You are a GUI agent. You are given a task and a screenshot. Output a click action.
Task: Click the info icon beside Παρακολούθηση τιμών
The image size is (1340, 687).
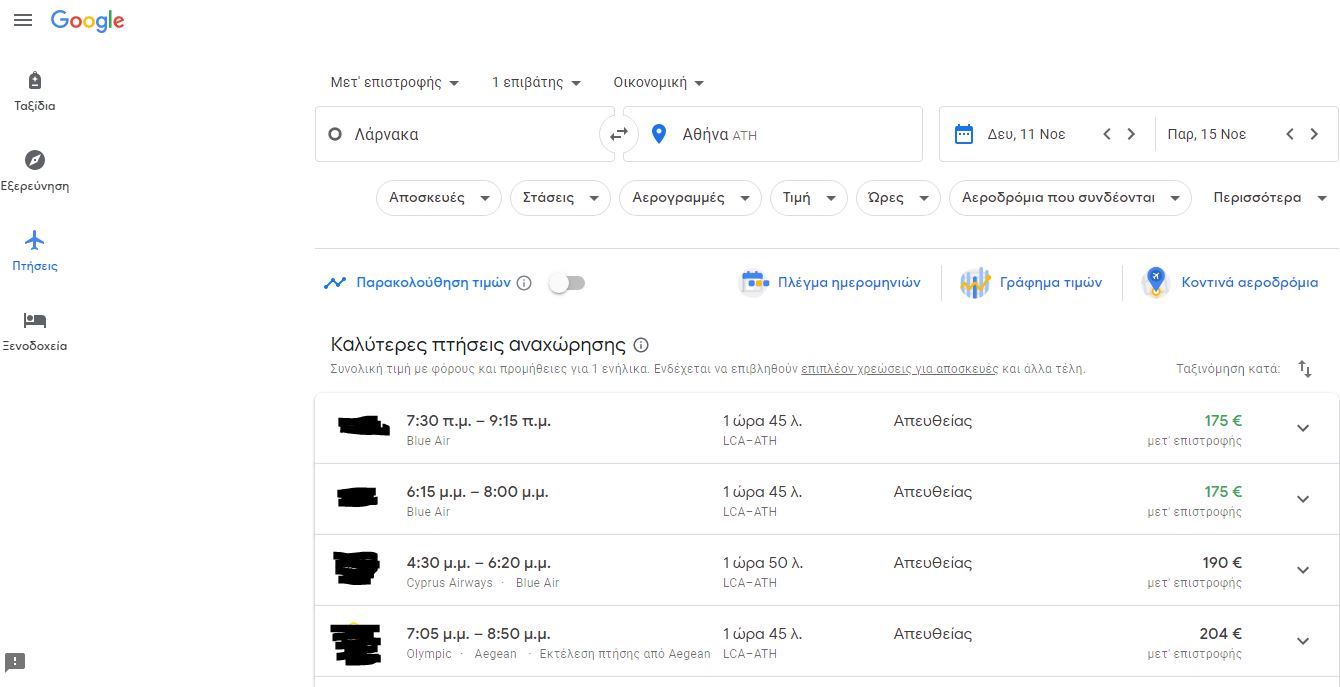[x=524, y=283]
